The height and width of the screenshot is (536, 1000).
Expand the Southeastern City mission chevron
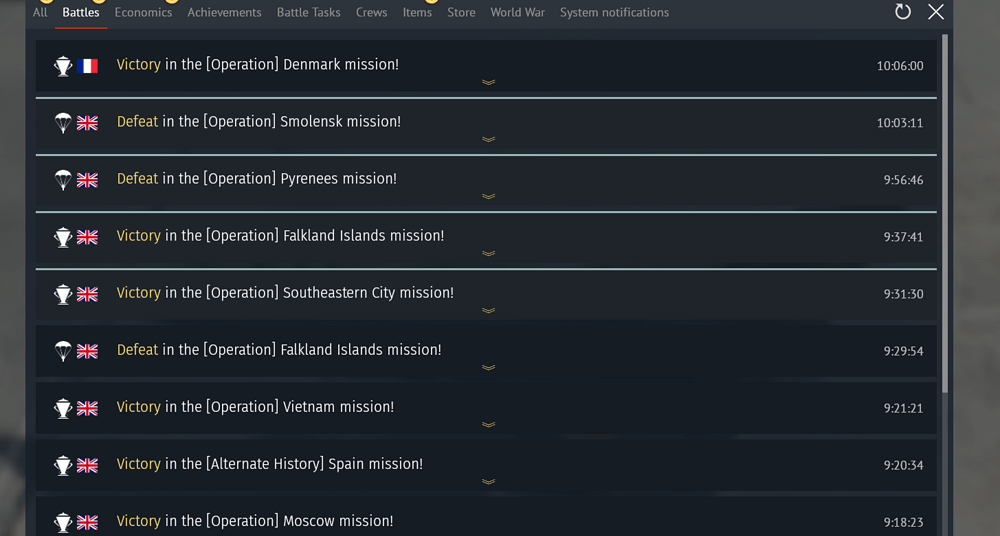click(x=489, y=311)
